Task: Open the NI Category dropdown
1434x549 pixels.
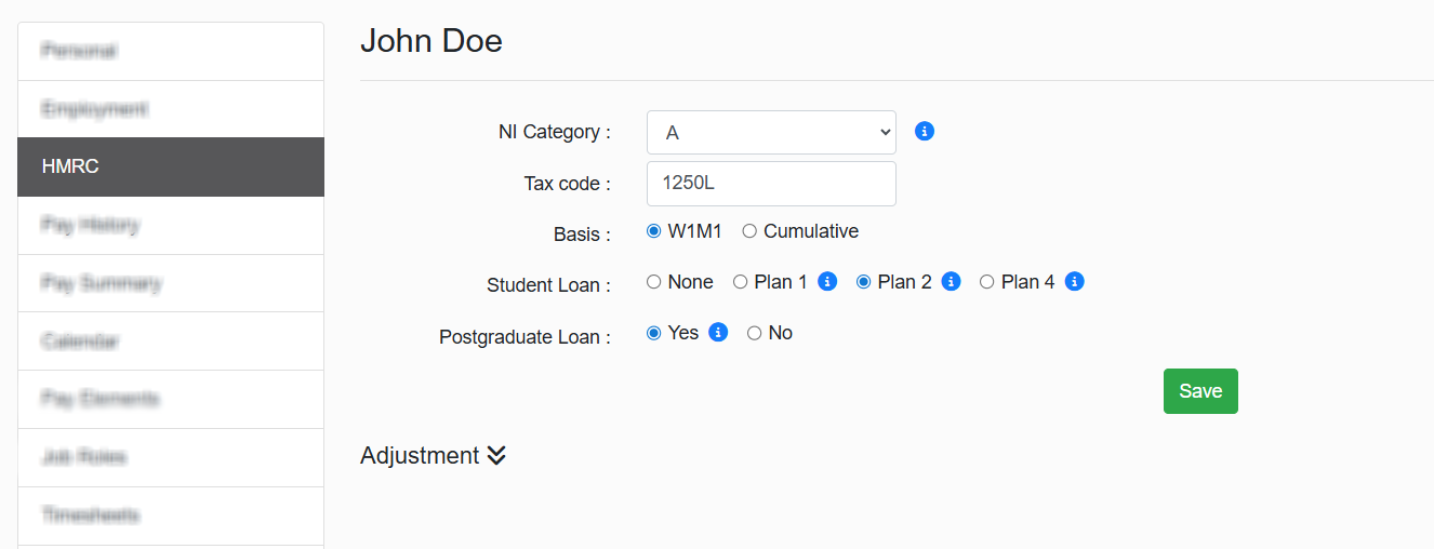Action: 771,132
